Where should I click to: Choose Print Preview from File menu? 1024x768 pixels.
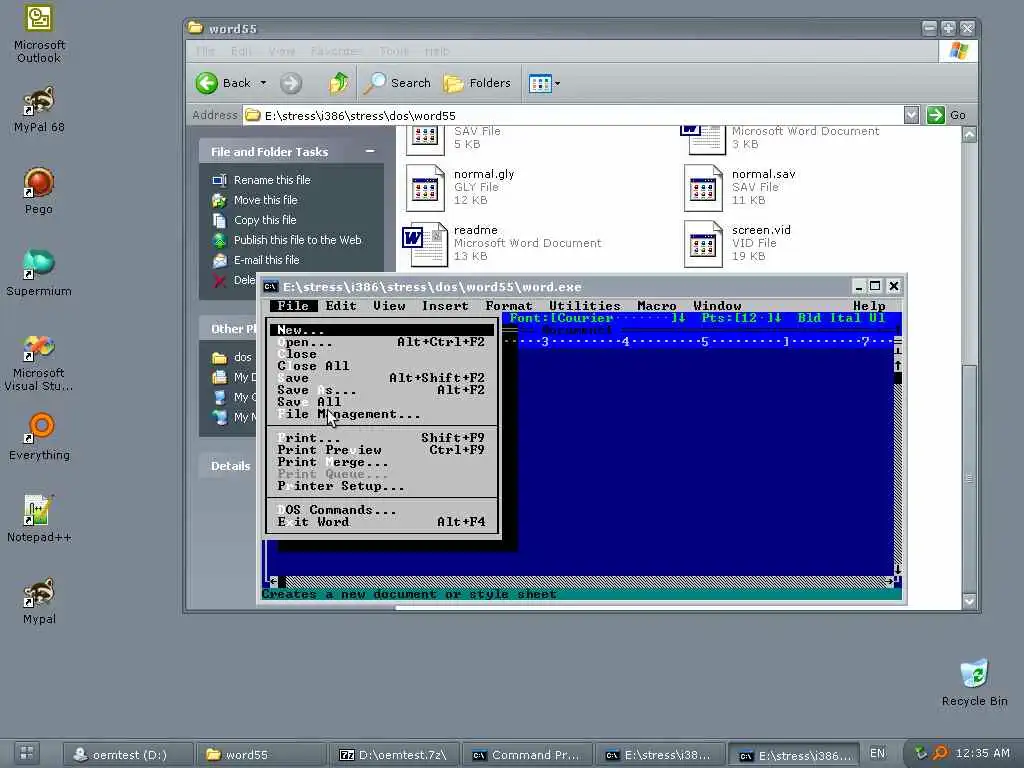point(382,450)
